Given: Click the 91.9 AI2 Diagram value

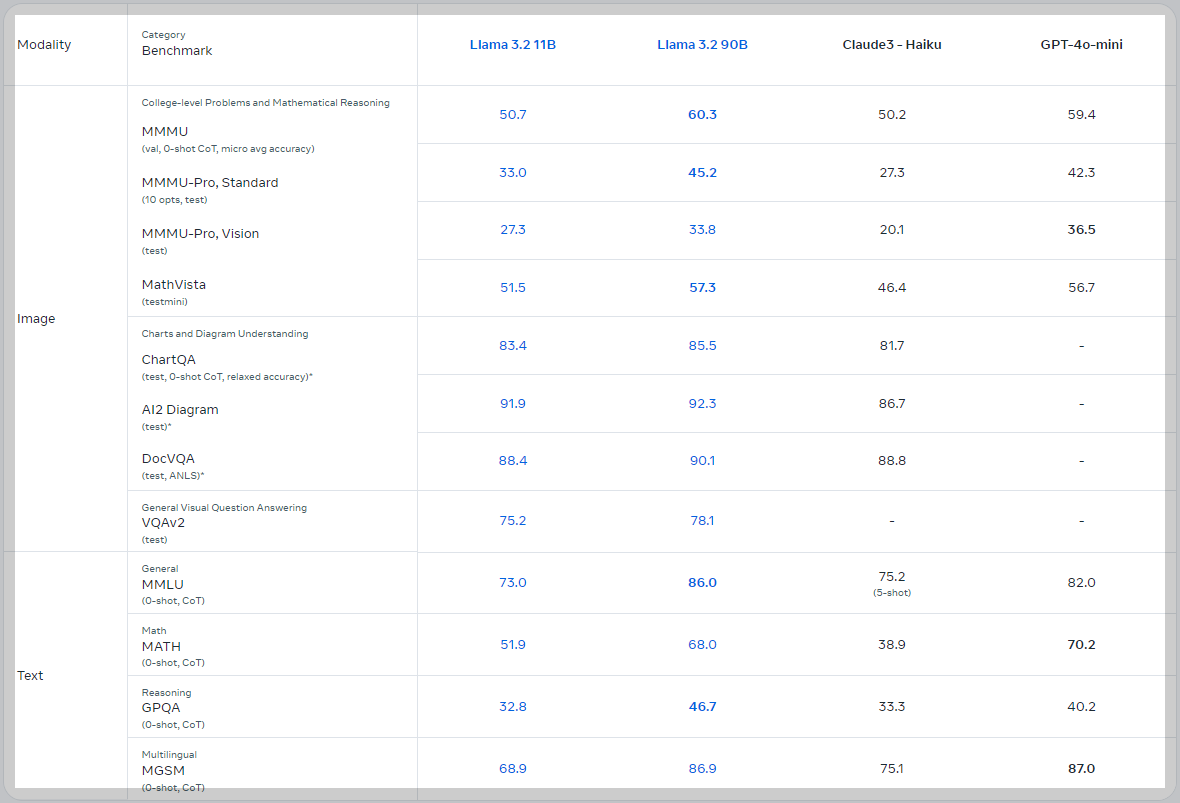Looking at the screenshot, I should click(512, 403).
